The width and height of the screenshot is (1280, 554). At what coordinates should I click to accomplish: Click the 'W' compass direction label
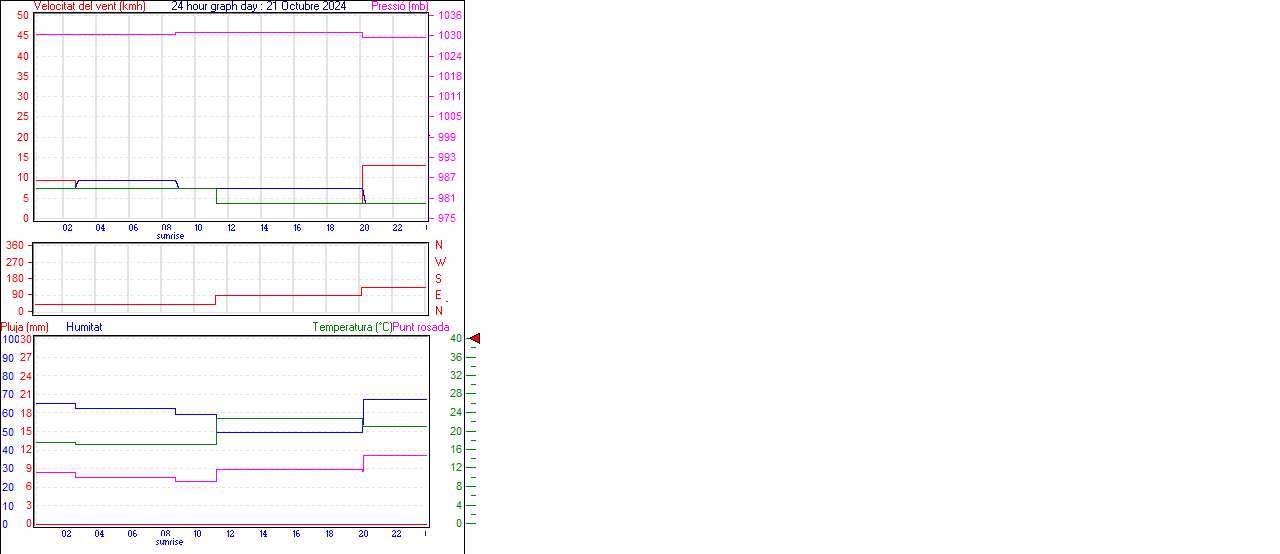pyautogui.click(x=440, y=262)
